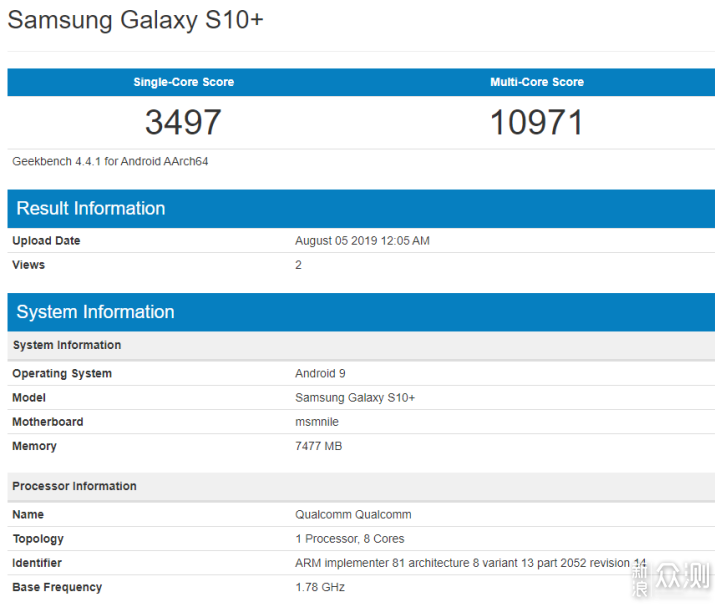Click the Memory value 7477 MB
This screenshot has width=720, height=607.
[x=318, y=446]
